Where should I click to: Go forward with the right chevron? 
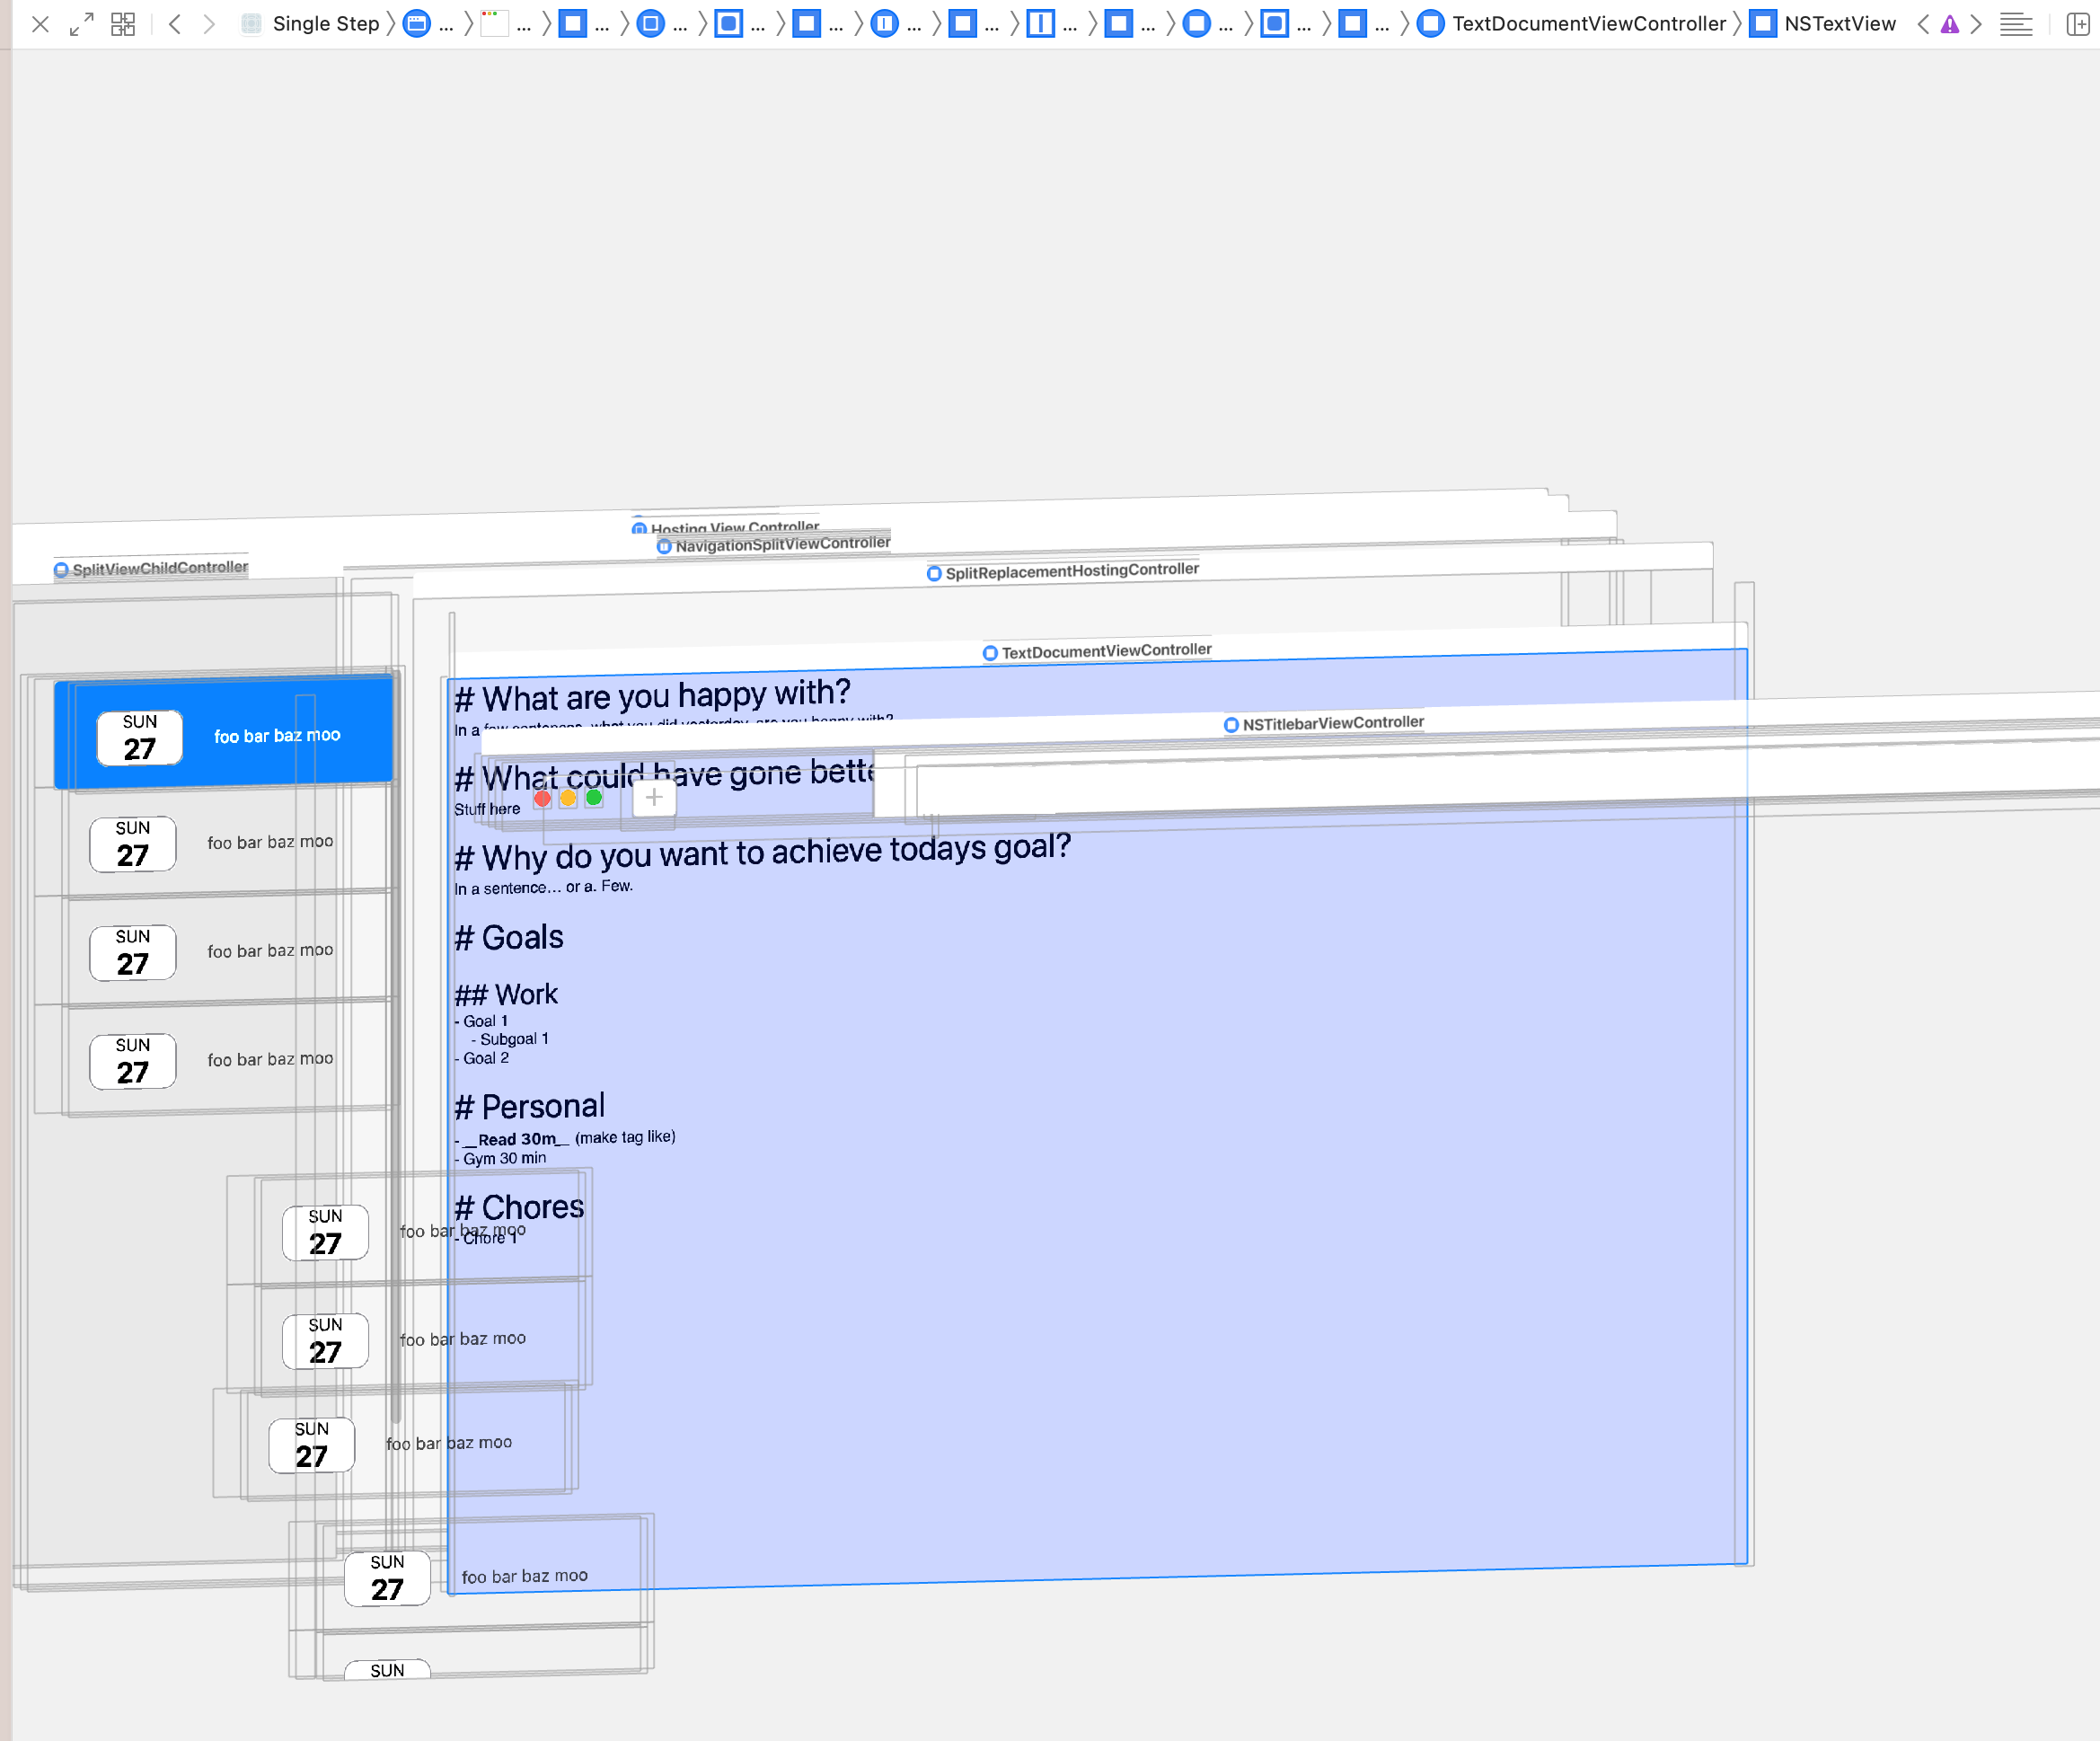click(209, 24)
